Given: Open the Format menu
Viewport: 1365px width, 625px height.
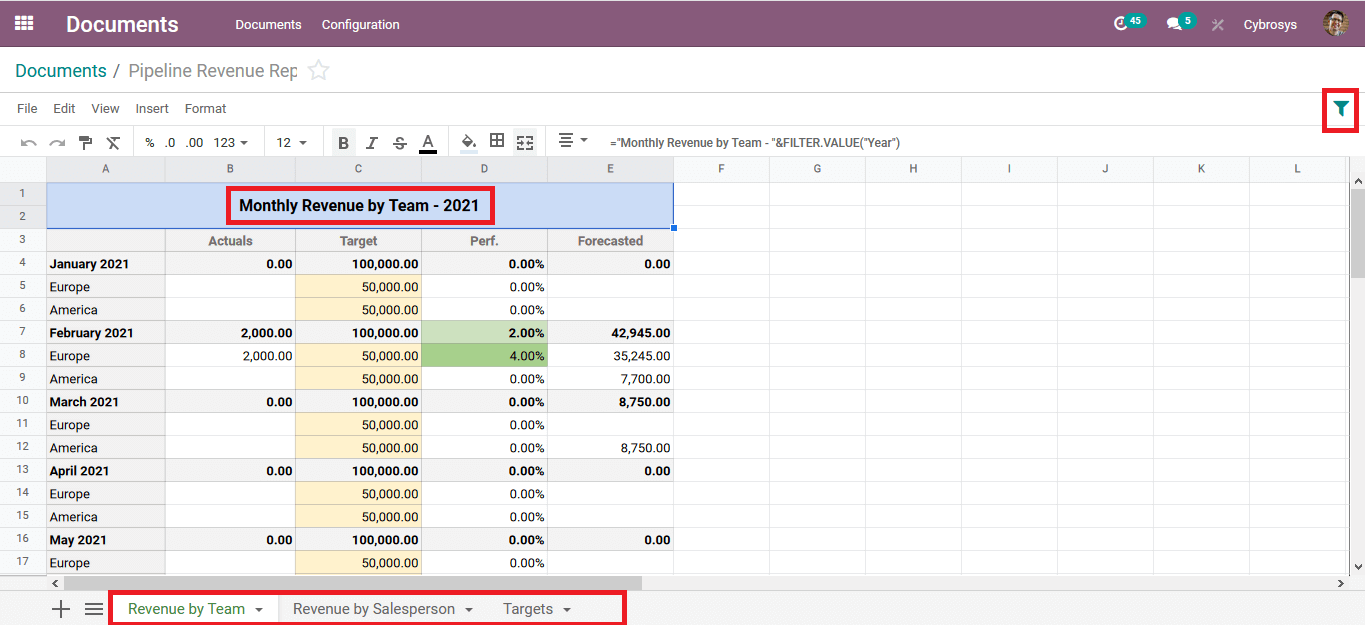Looking at the screenshot, I should (205, 108).
